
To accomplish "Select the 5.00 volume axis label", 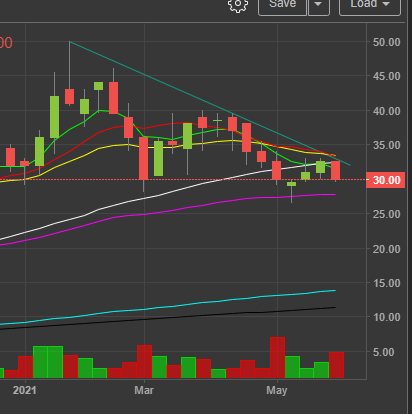I will click(x=384, y=352).
